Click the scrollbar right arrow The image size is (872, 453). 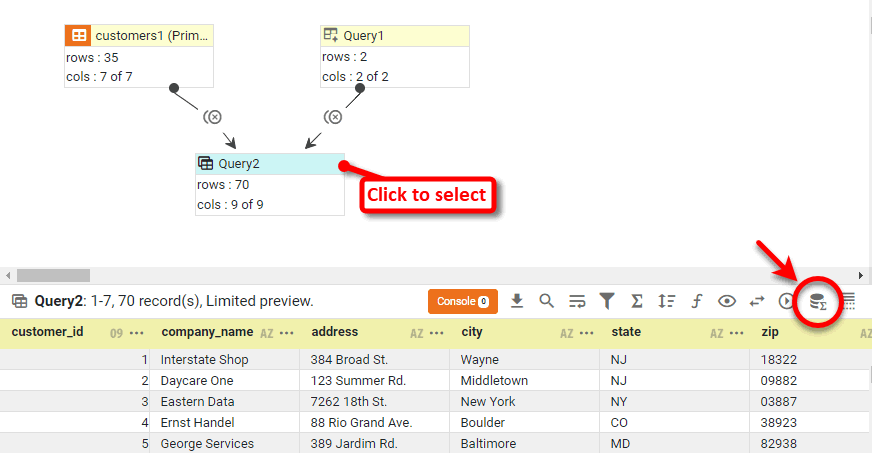[862, 275]
